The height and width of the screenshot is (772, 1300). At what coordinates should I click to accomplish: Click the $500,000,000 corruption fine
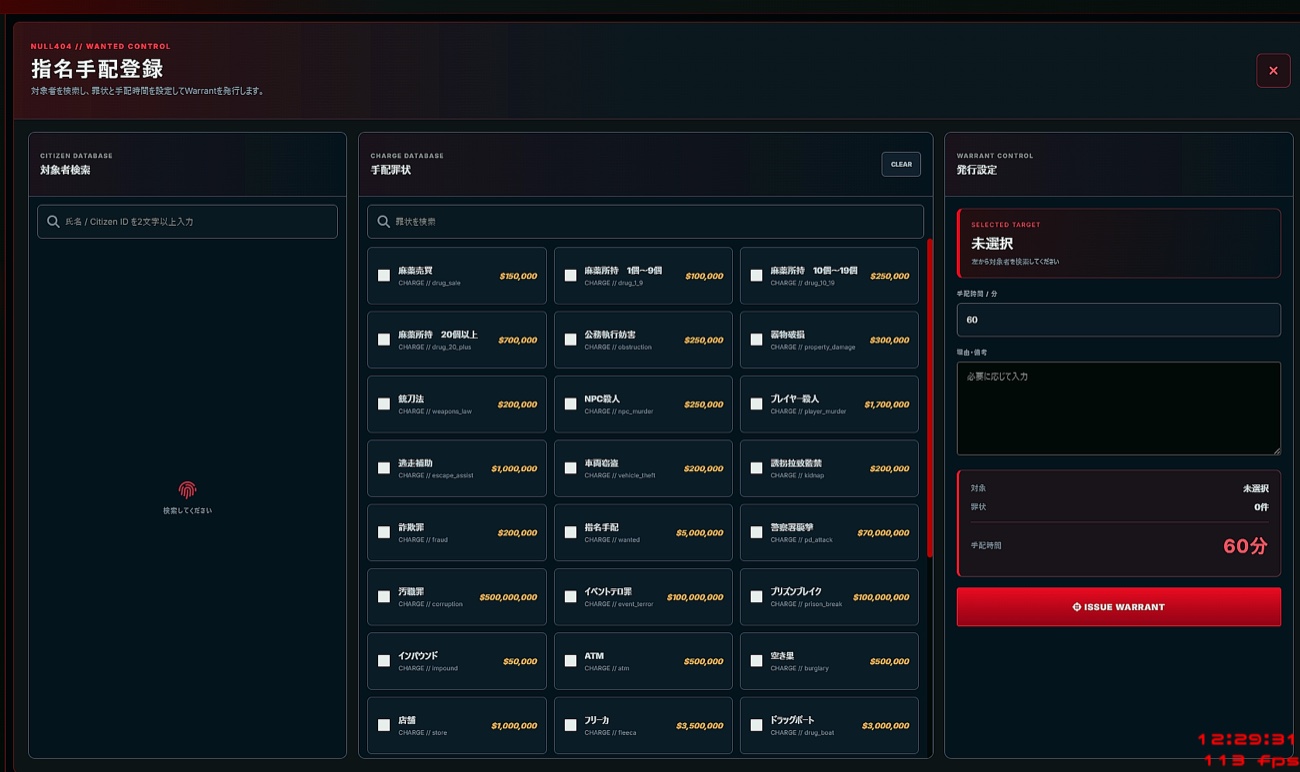508,597
